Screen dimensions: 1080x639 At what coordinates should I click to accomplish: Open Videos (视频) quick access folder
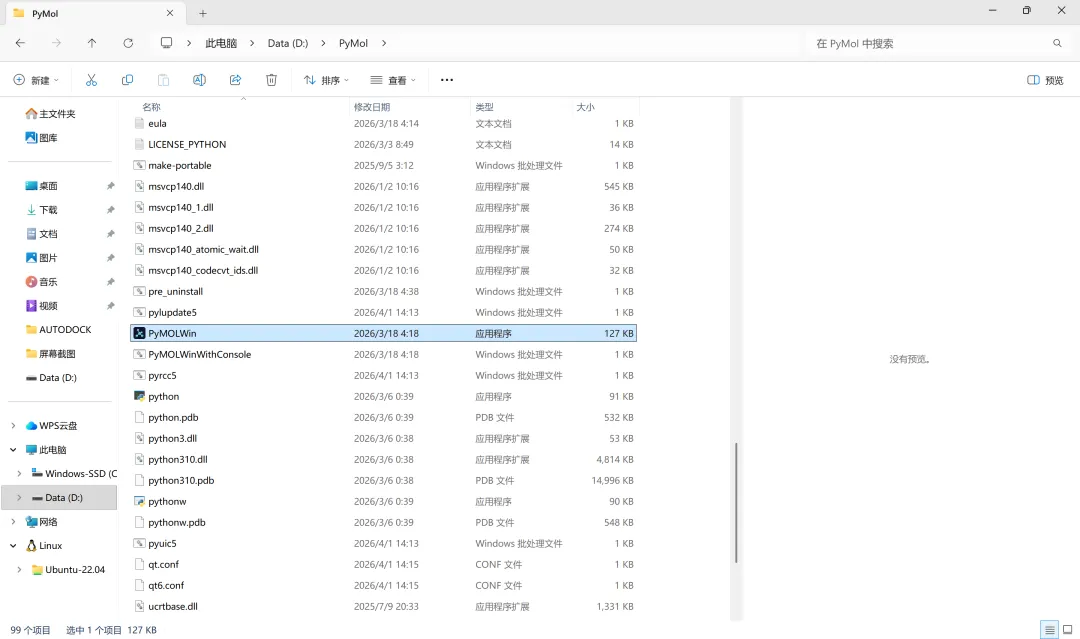tap(41, 306)
